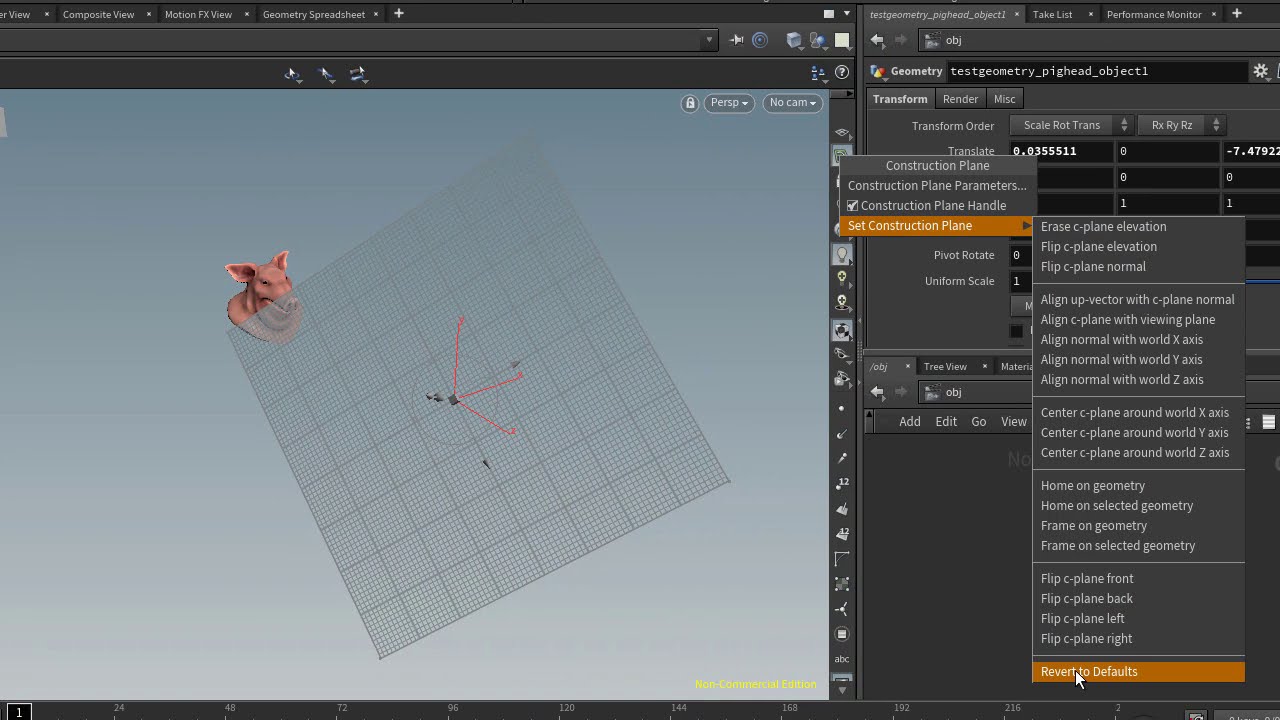This screenshot has width=1280, height=720.
Task: Click the pale square background icon
Action: [843, 40]
